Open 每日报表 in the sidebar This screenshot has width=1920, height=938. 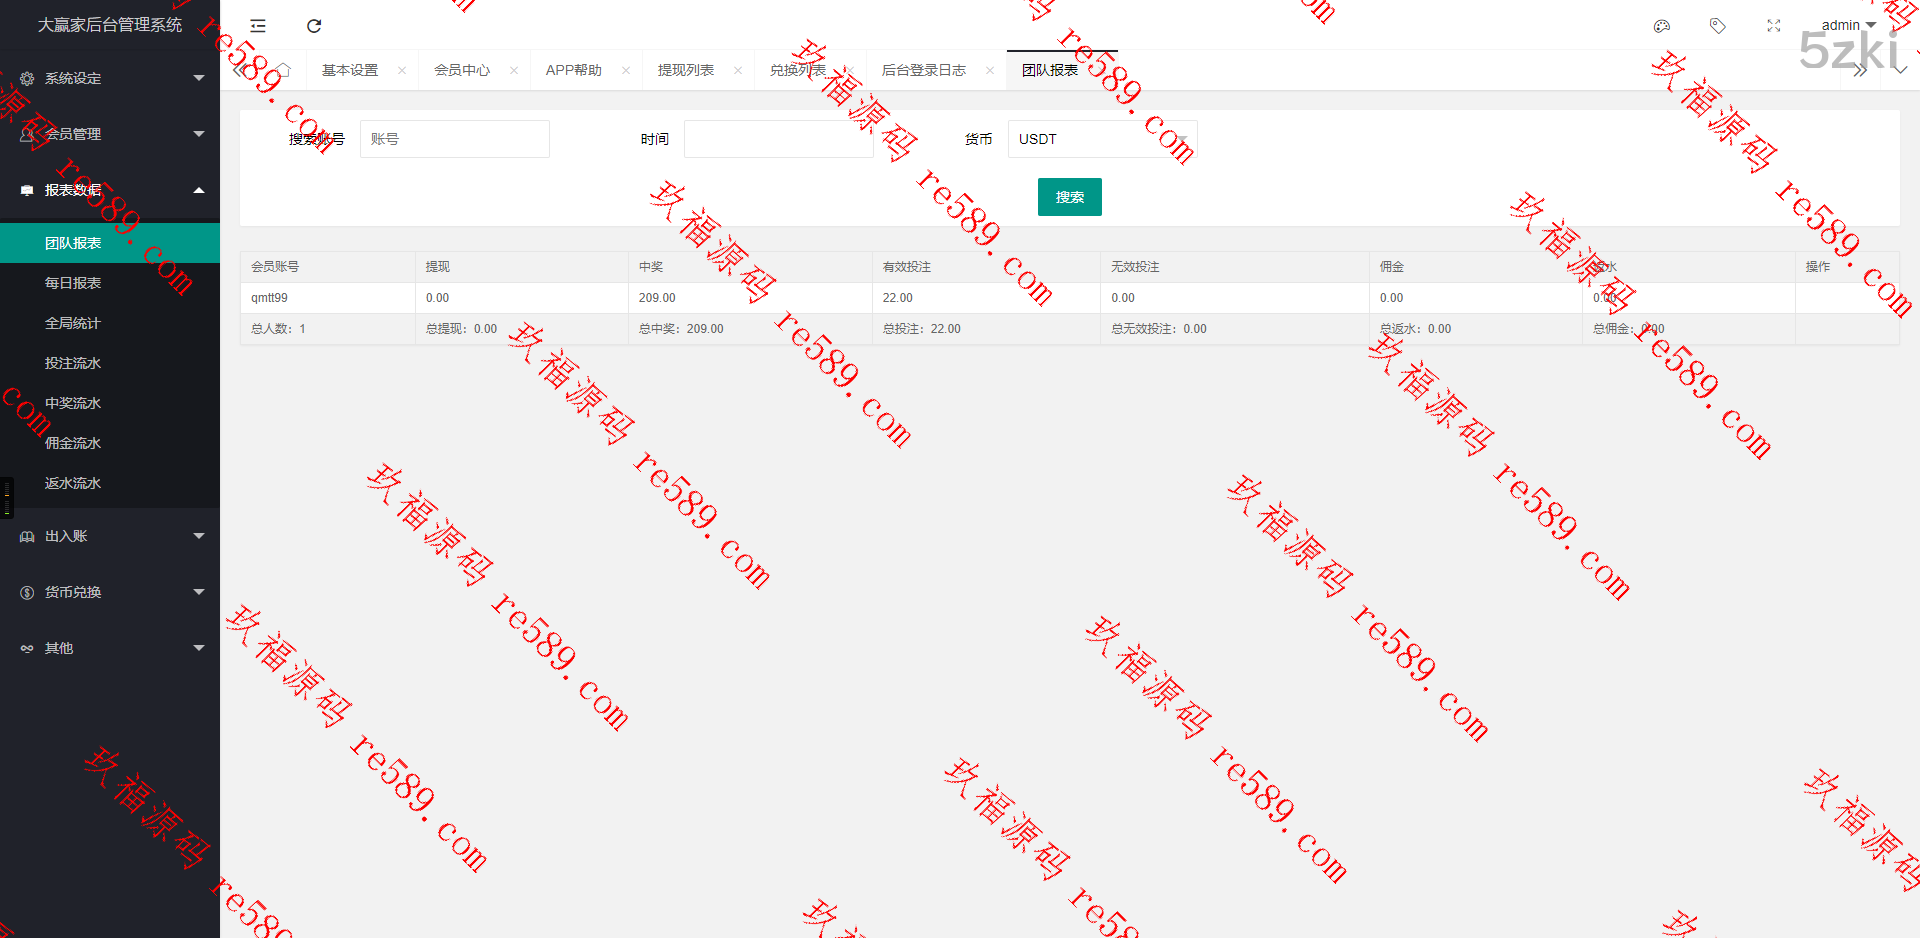click(73, 283)
